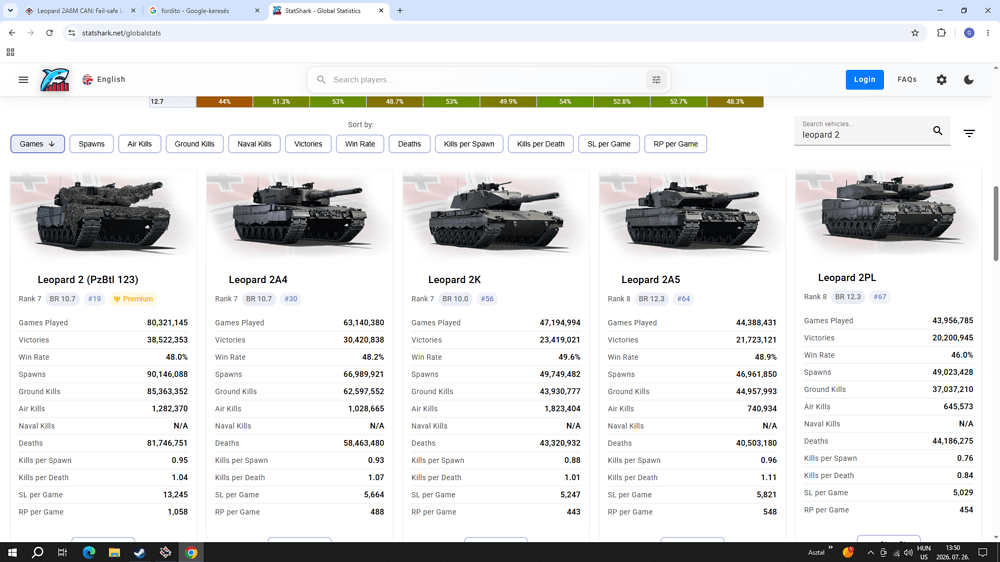Sort vehicles by Kills per Death
1000x562 pixels.
click(540, 144)
